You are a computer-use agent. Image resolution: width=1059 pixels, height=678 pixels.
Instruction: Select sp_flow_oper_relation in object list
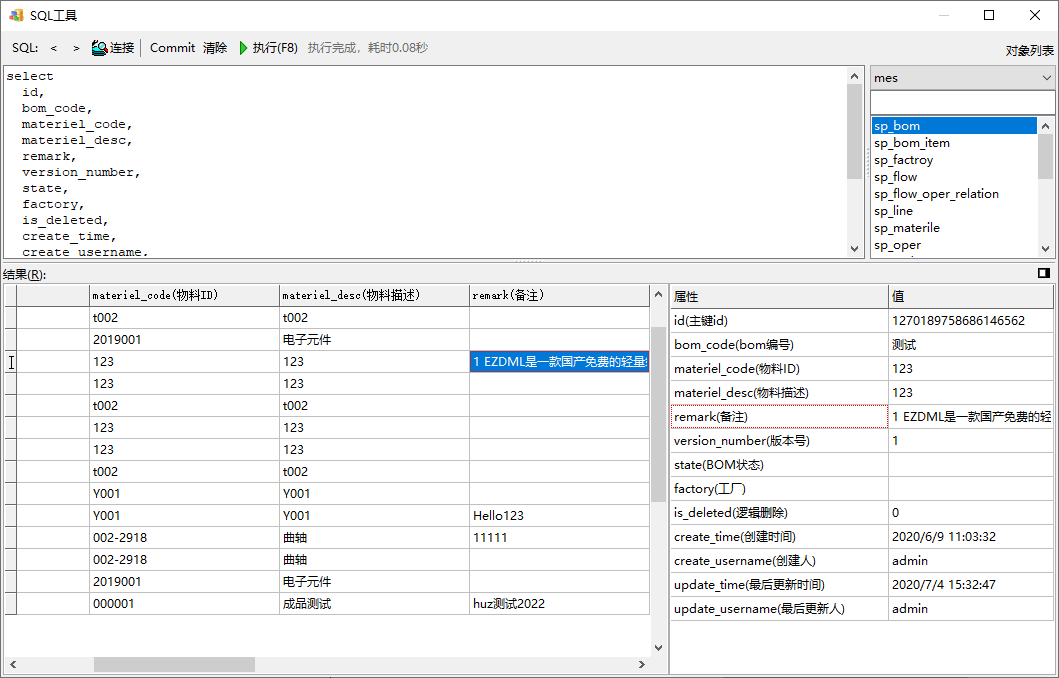[x=954, y=194]
